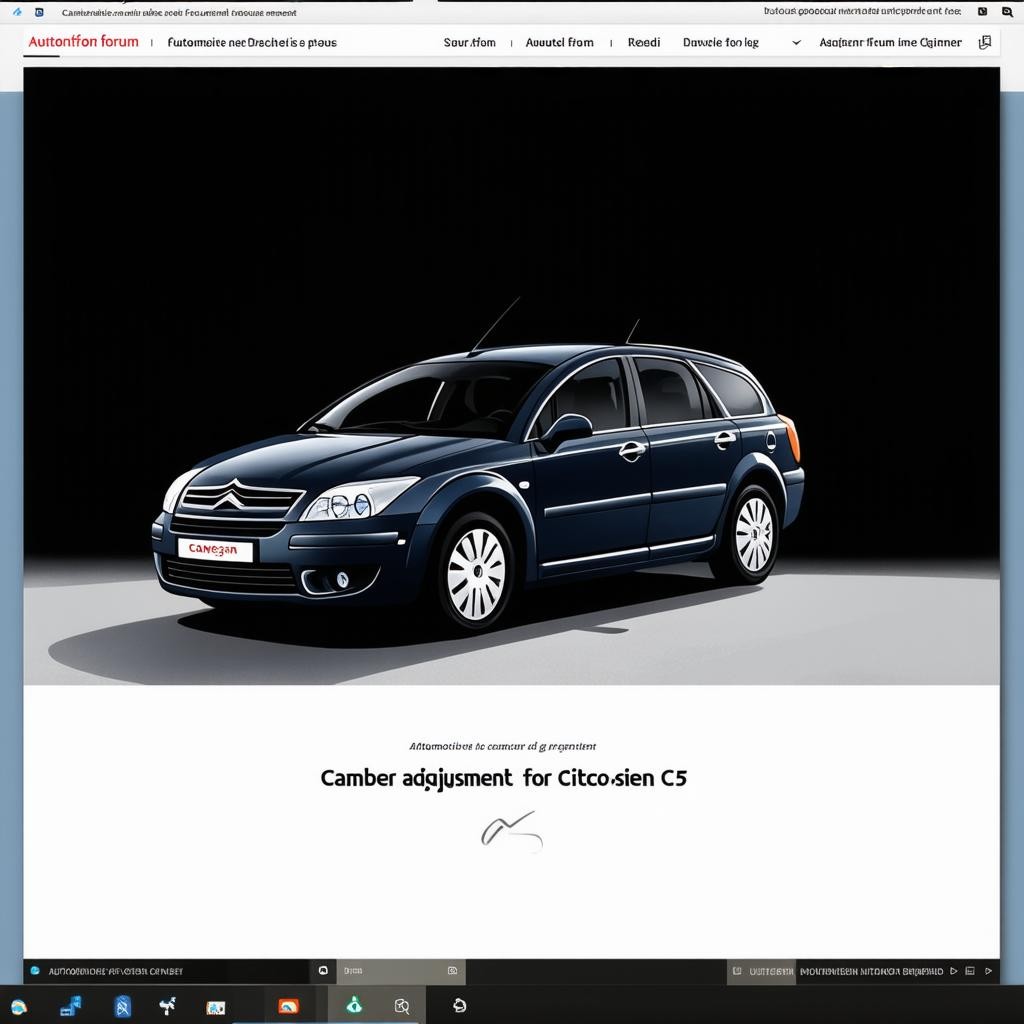Click the Camber adjustment for Citroen C5 heading

pos(503,778)
